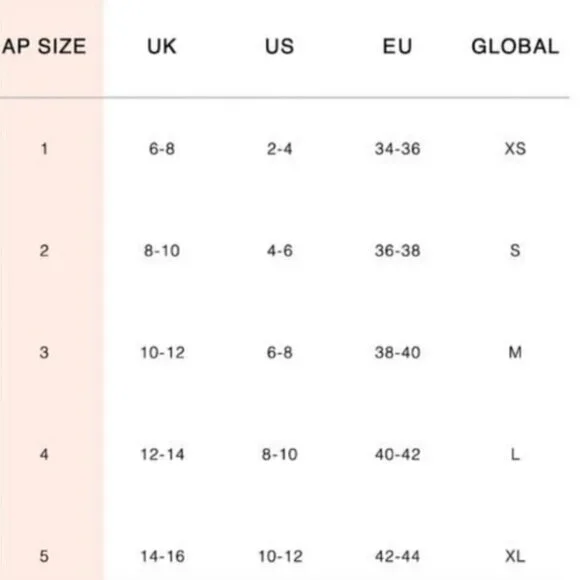Click the EU column header

point(397,46)
